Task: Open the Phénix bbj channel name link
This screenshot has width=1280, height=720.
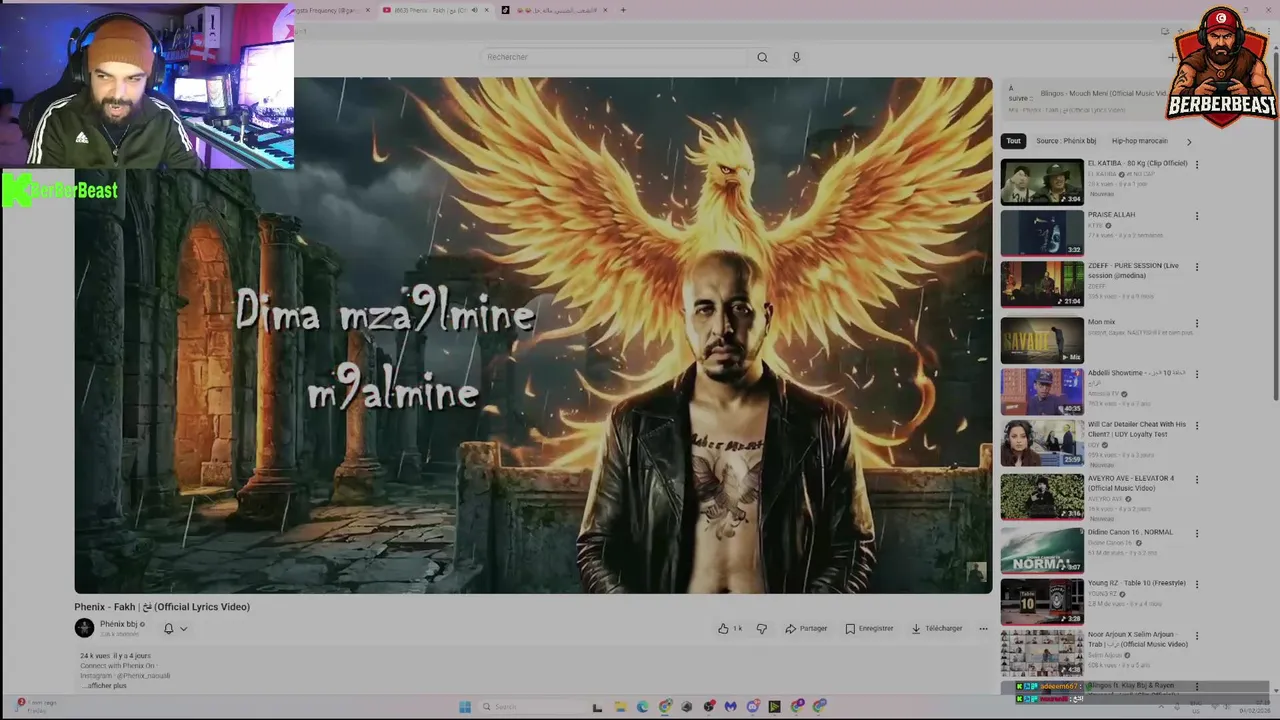Action: coord(119,624)
